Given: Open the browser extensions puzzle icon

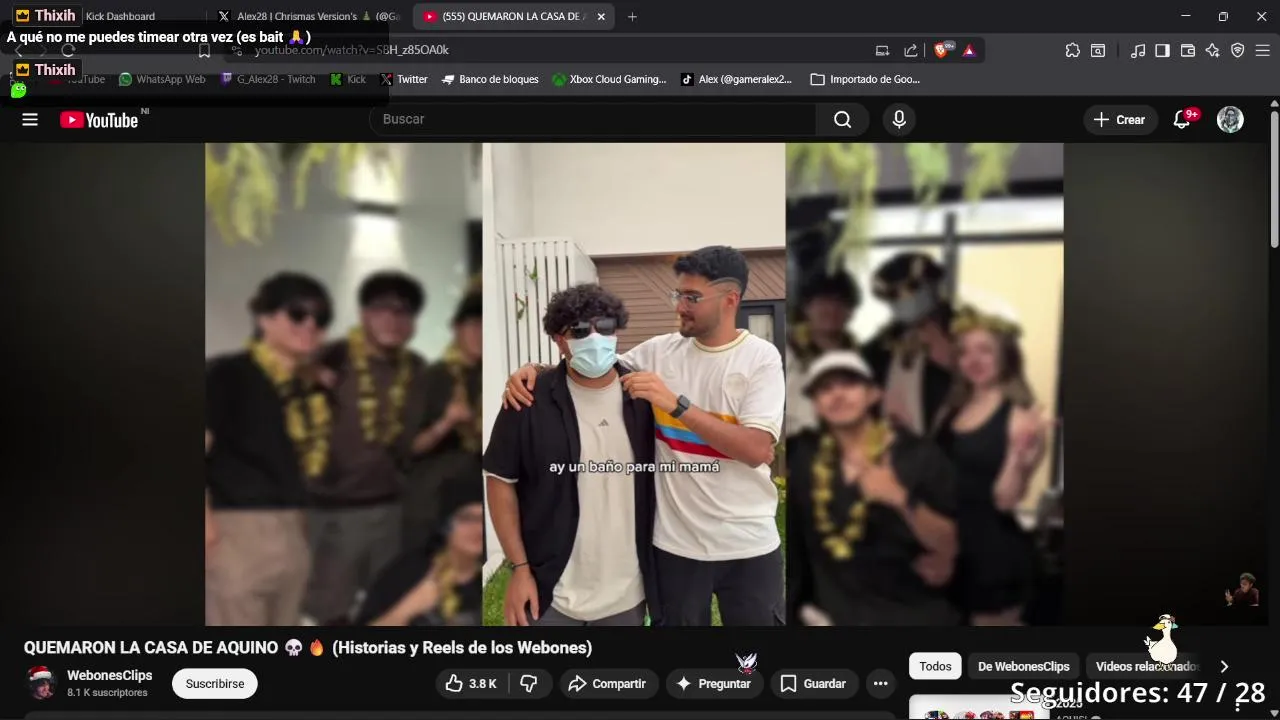Looking at the screenshot, I should coord(1073,50).
